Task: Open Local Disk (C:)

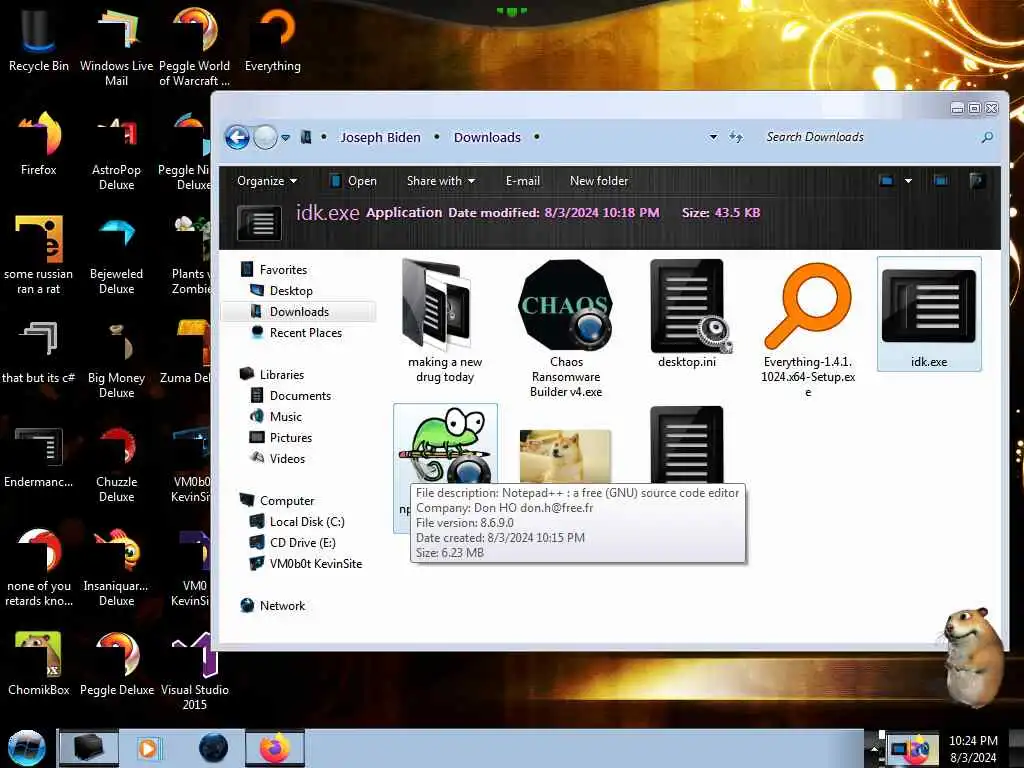Action: 298,522
